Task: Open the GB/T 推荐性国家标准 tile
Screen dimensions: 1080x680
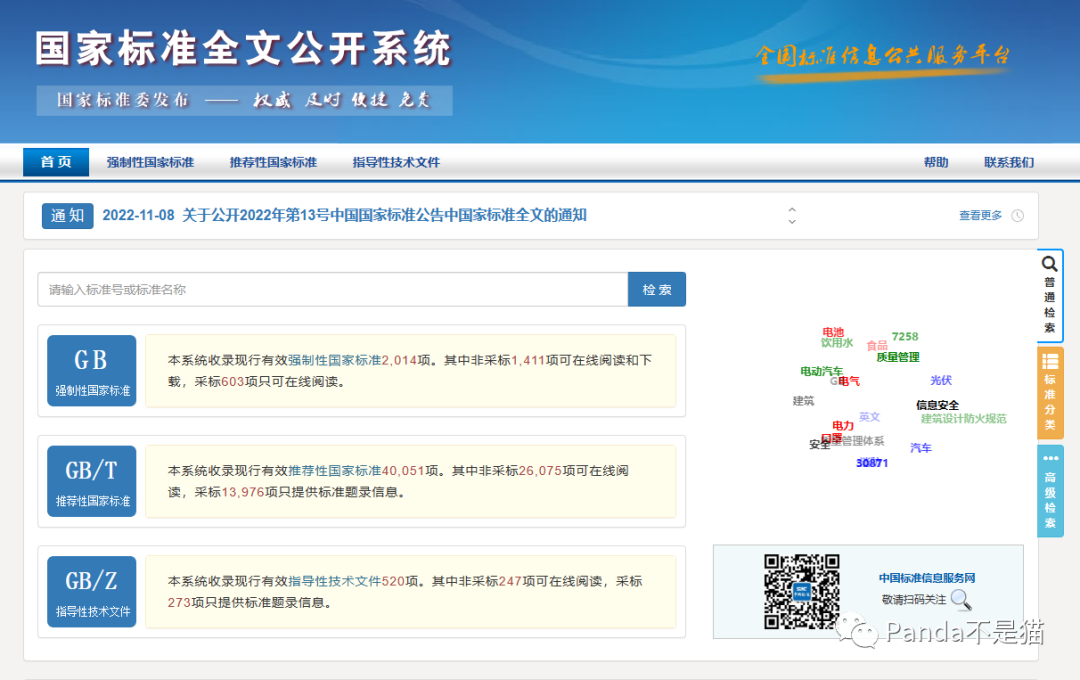Action: pyautogui.click(x=92, y=481)
